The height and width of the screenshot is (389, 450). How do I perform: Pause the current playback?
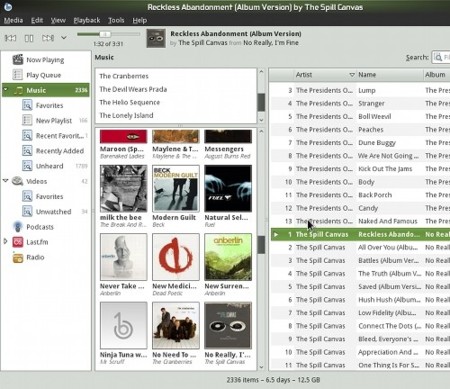[x=29, y=38]
